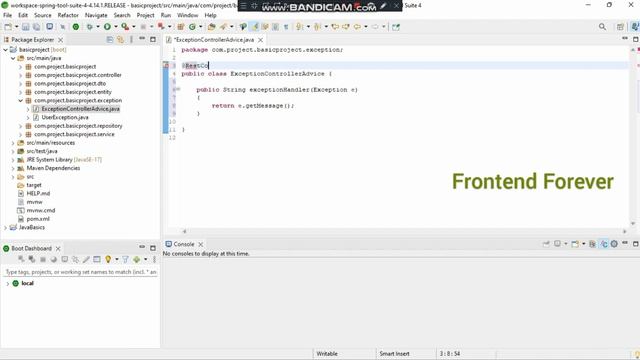Expand the Maven Dependencies node
Image resolution: width=640 pixels, height=360 pixels.
point(13,168)
